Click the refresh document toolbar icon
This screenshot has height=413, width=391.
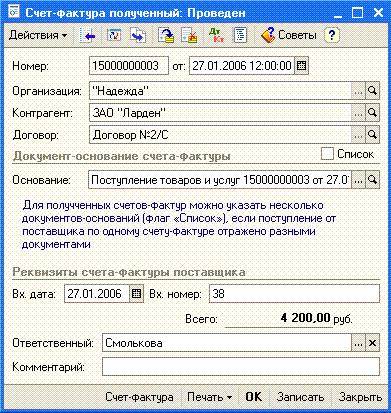pos(114,35)
